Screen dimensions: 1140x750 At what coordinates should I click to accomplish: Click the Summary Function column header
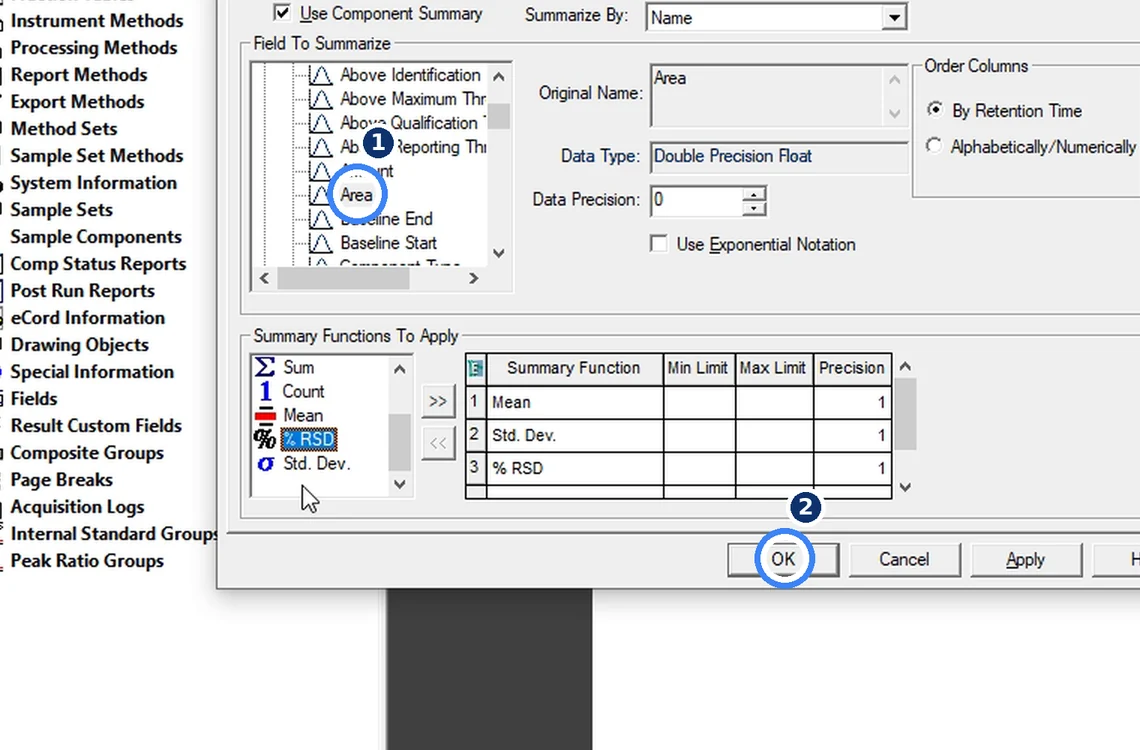click(x=574, y=368)
